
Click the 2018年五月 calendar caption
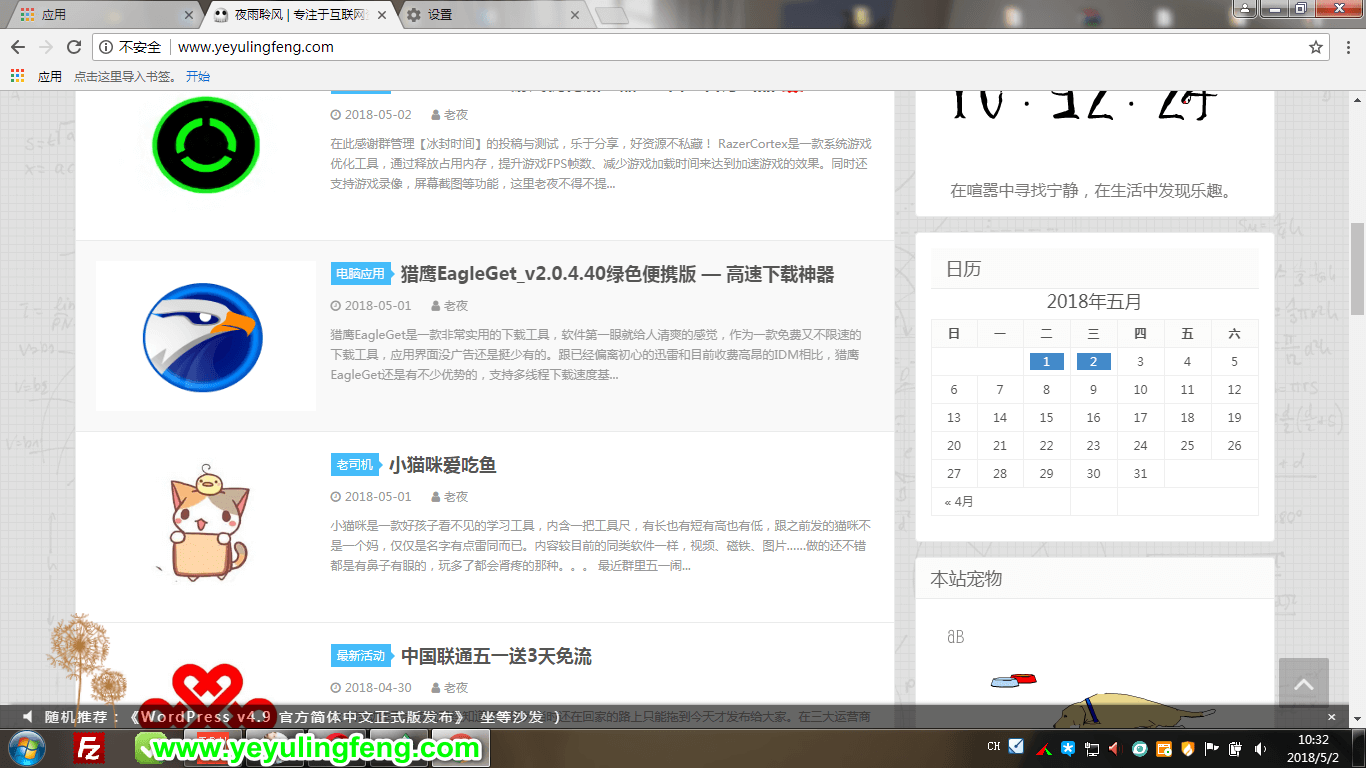[1094, 302]
